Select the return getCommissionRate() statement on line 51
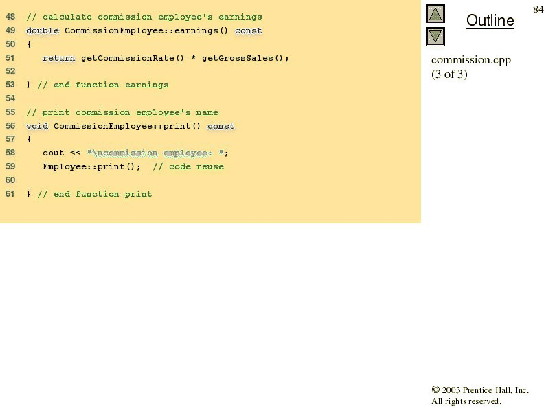The width and height of the screenshot is (549, 412). 166,58
